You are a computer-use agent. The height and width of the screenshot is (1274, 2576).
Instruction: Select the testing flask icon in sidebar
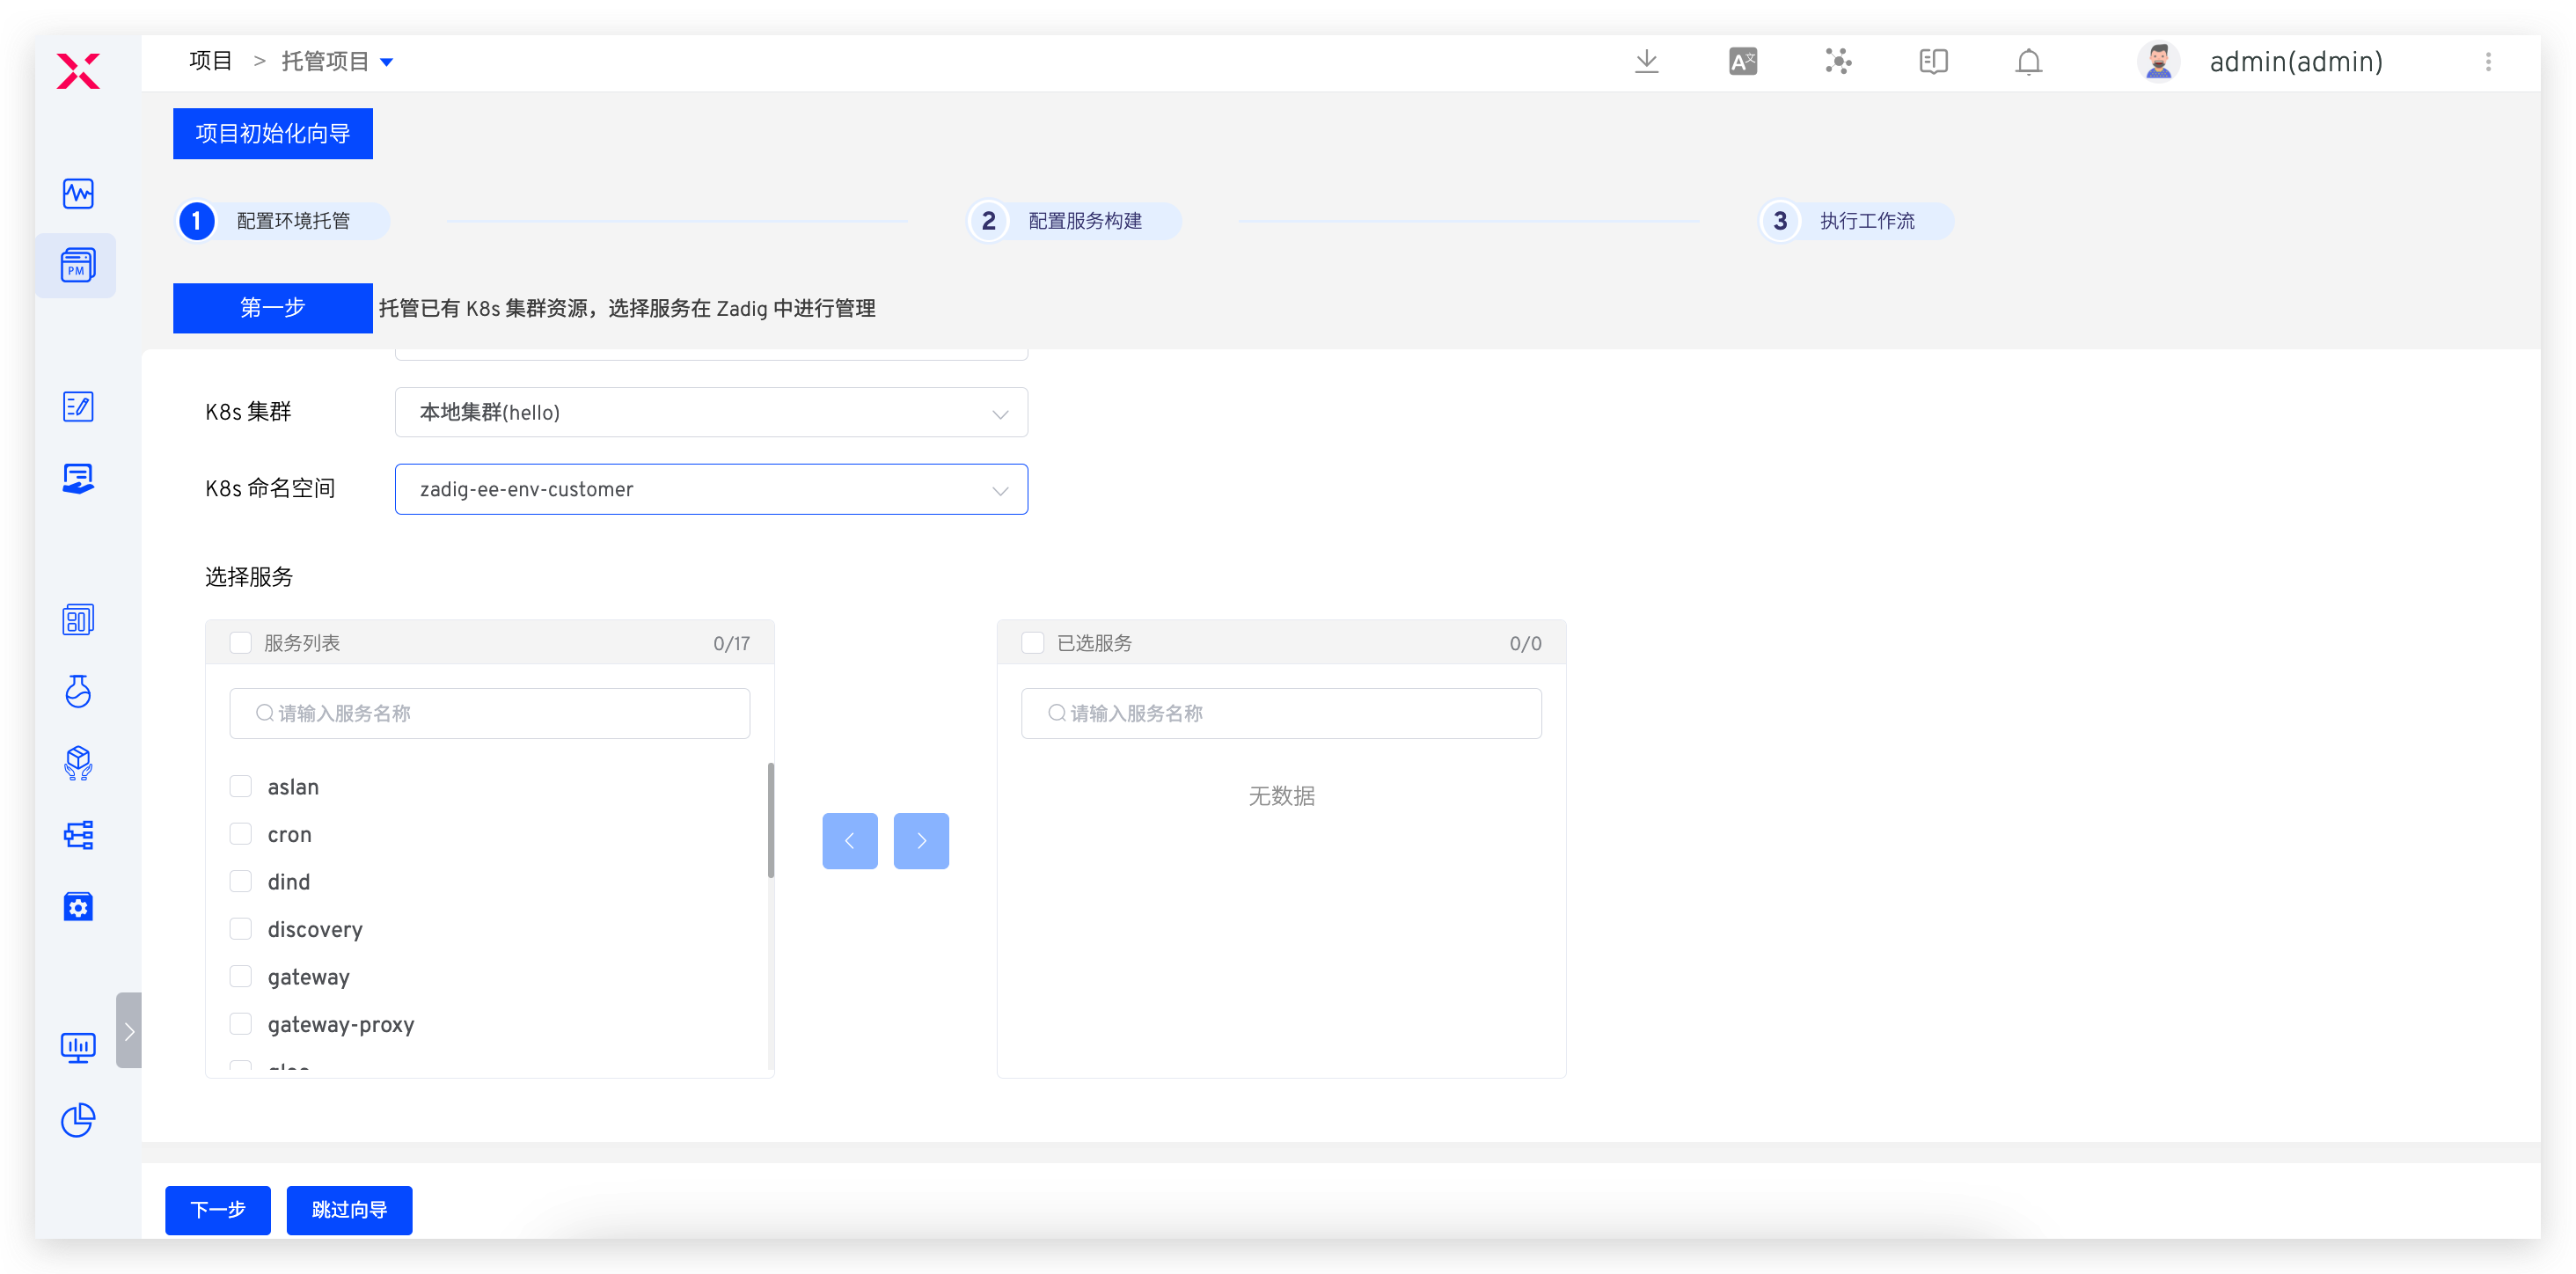pos(78,691)
